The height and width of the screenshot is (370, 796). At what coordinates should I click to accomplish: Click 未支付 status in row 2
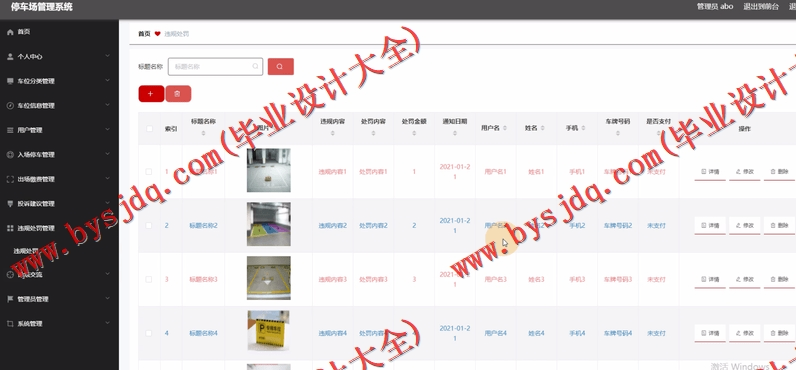click(x=656, y=225)
